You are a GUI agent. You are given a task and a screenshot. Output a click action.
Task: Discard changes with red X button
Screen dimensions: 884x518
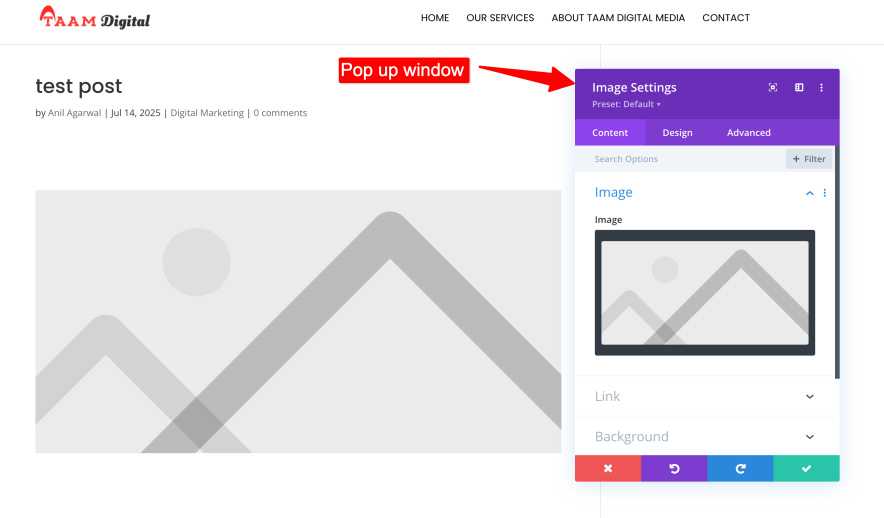click(x=608, y=468)
